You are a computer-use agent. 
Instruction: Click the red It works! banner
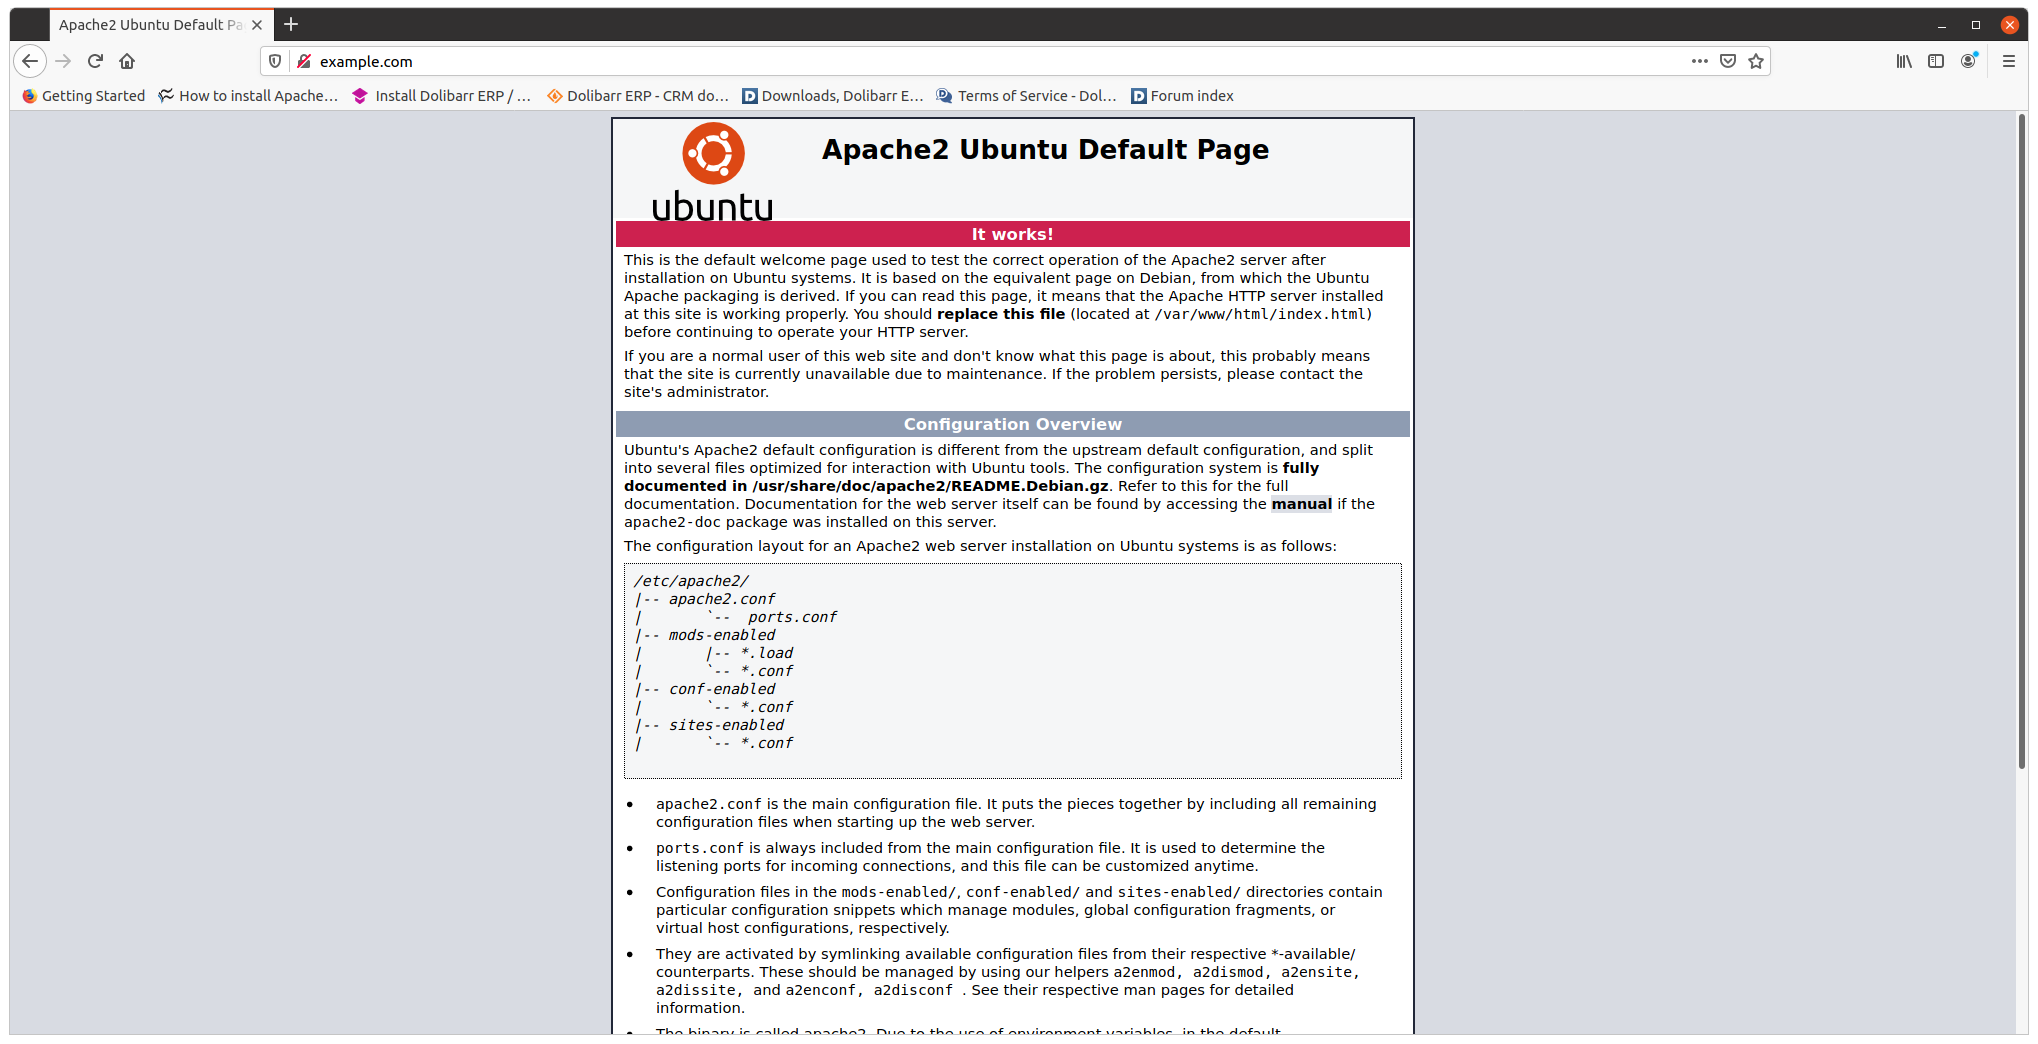click(x=1012, y=234)
